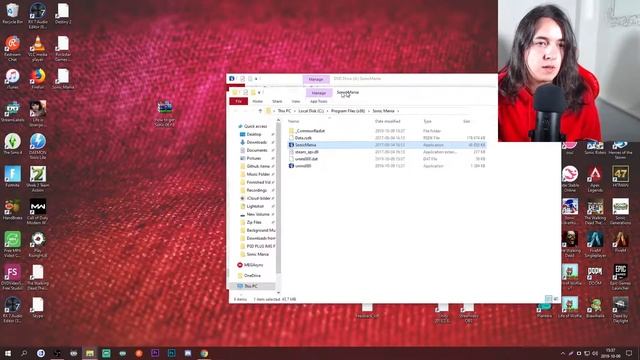Open The Sims 4 desktop icon
640x360 pixels.
(12, 144)
